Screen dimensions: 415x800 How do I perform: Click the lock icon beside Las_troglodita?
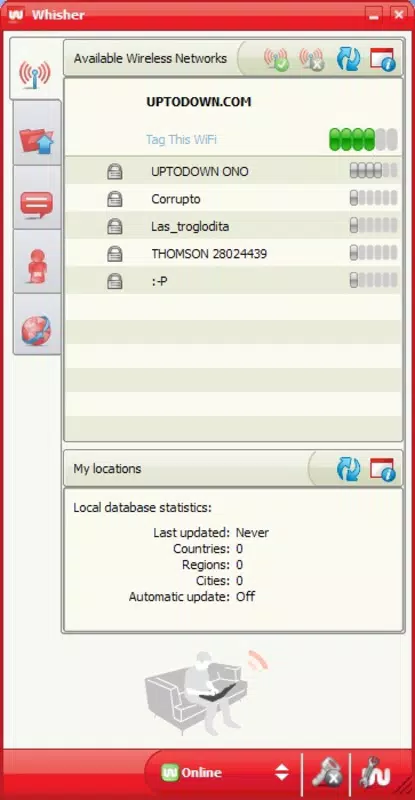[115, 226]
